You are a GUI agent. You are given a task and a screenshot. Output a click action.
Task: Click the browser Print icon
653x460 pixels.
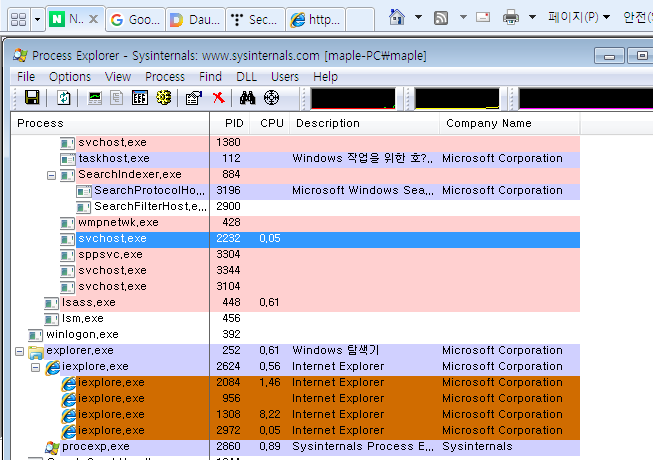(x=511, y=17)
